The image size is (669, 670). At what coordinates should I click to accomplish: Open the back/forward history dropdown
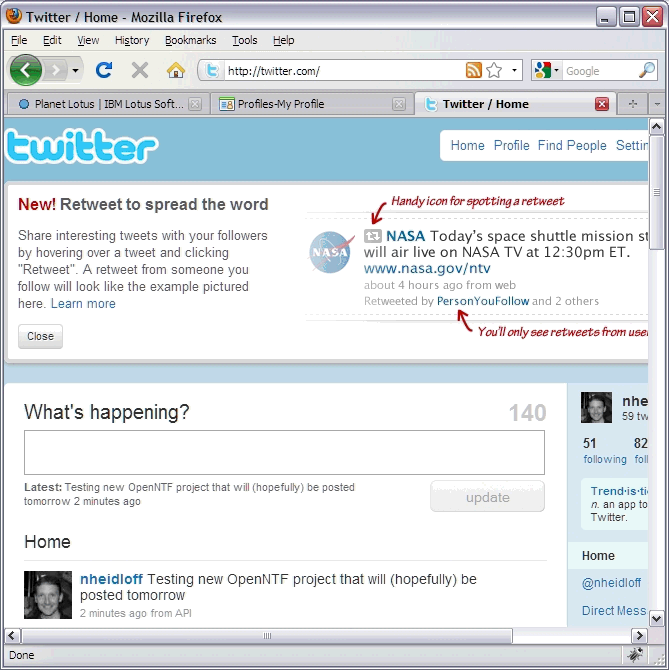pyautogui.click(x=75, y=70)
